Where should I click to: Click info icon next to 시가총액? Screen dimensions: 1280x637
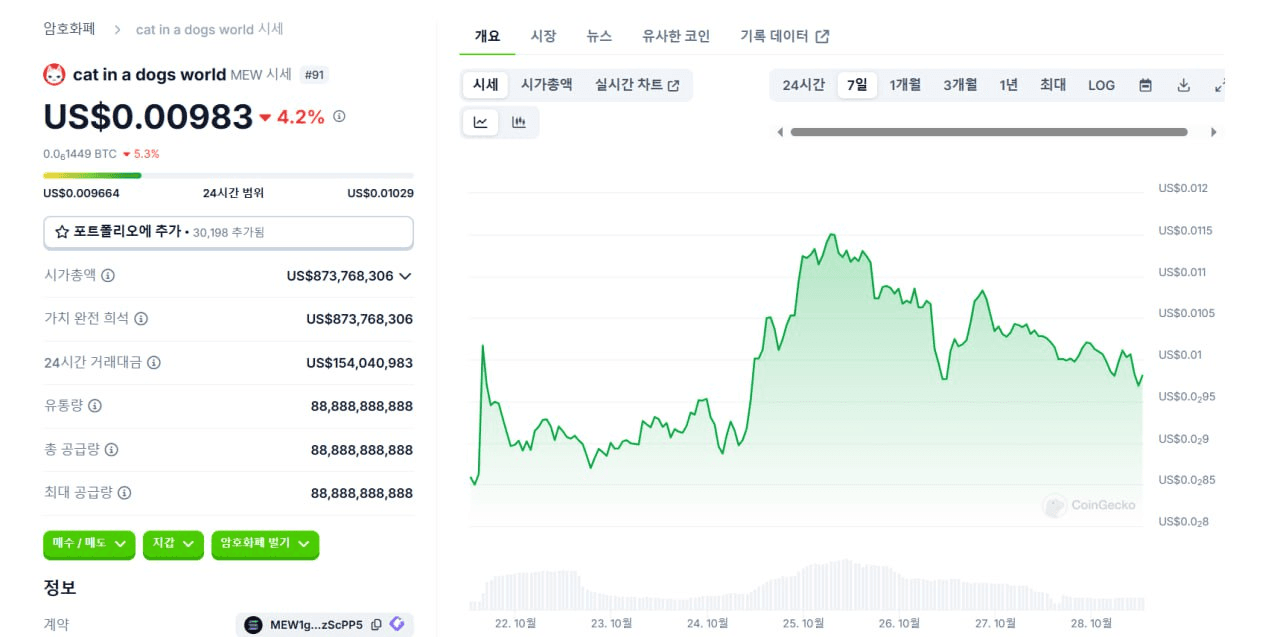tap(108, 275)
